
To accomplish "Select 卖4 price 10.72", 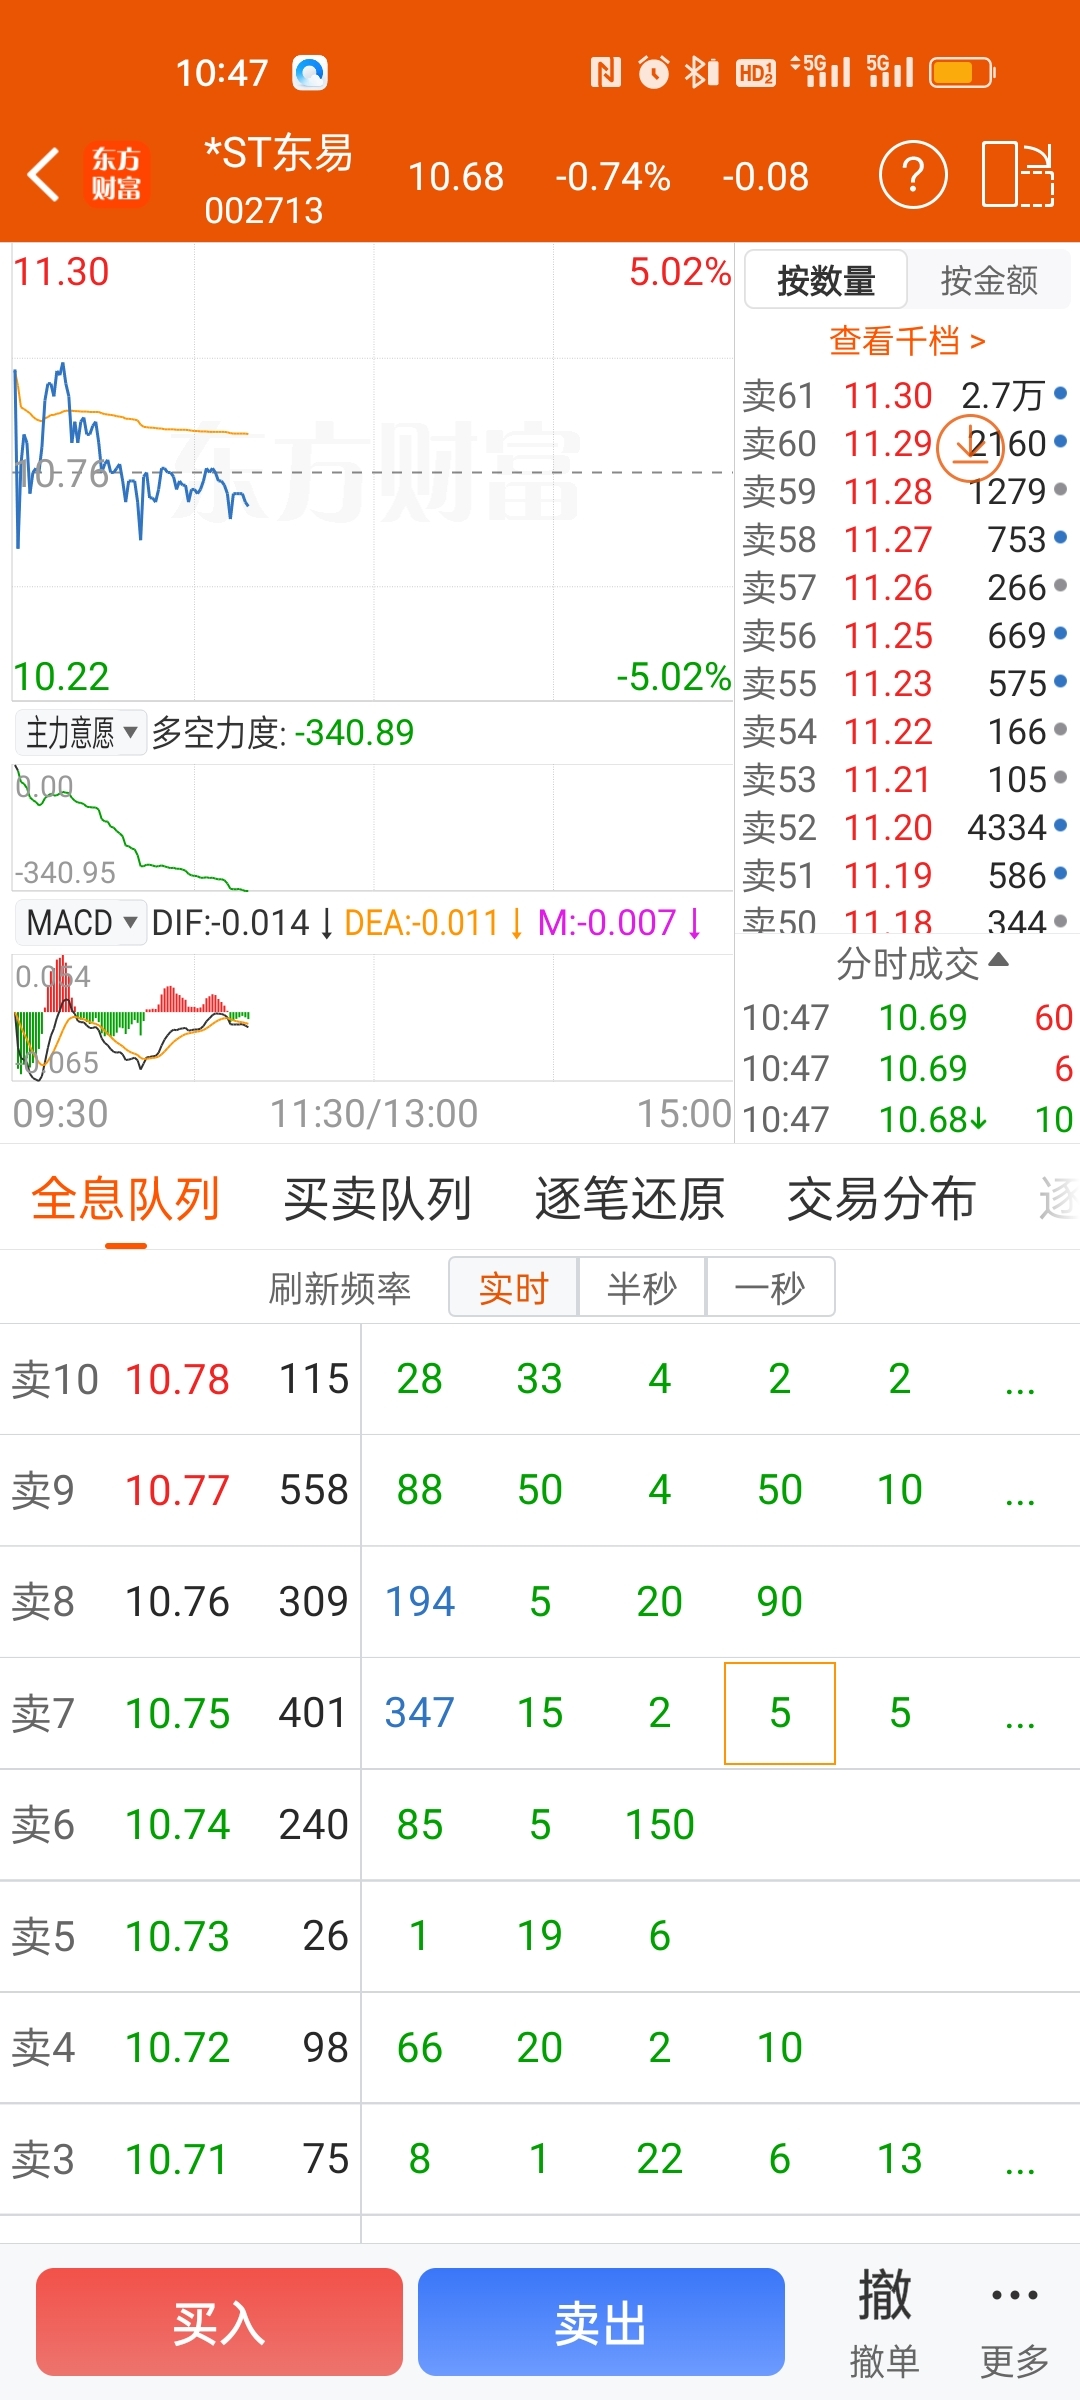I will (x=177, y=2048).
